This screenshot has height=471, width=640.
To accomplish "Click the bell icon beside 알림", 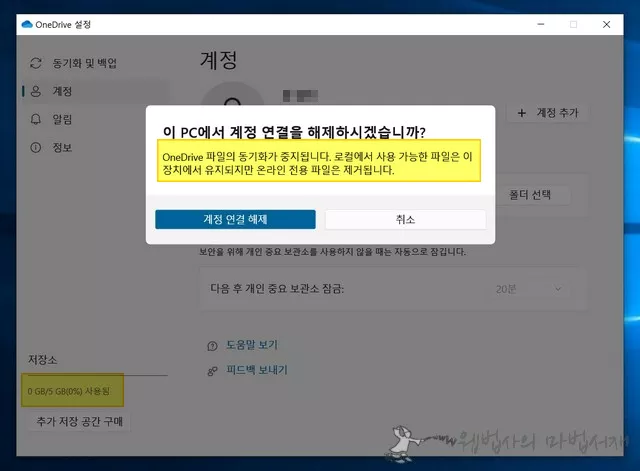I will pos(36,119).
